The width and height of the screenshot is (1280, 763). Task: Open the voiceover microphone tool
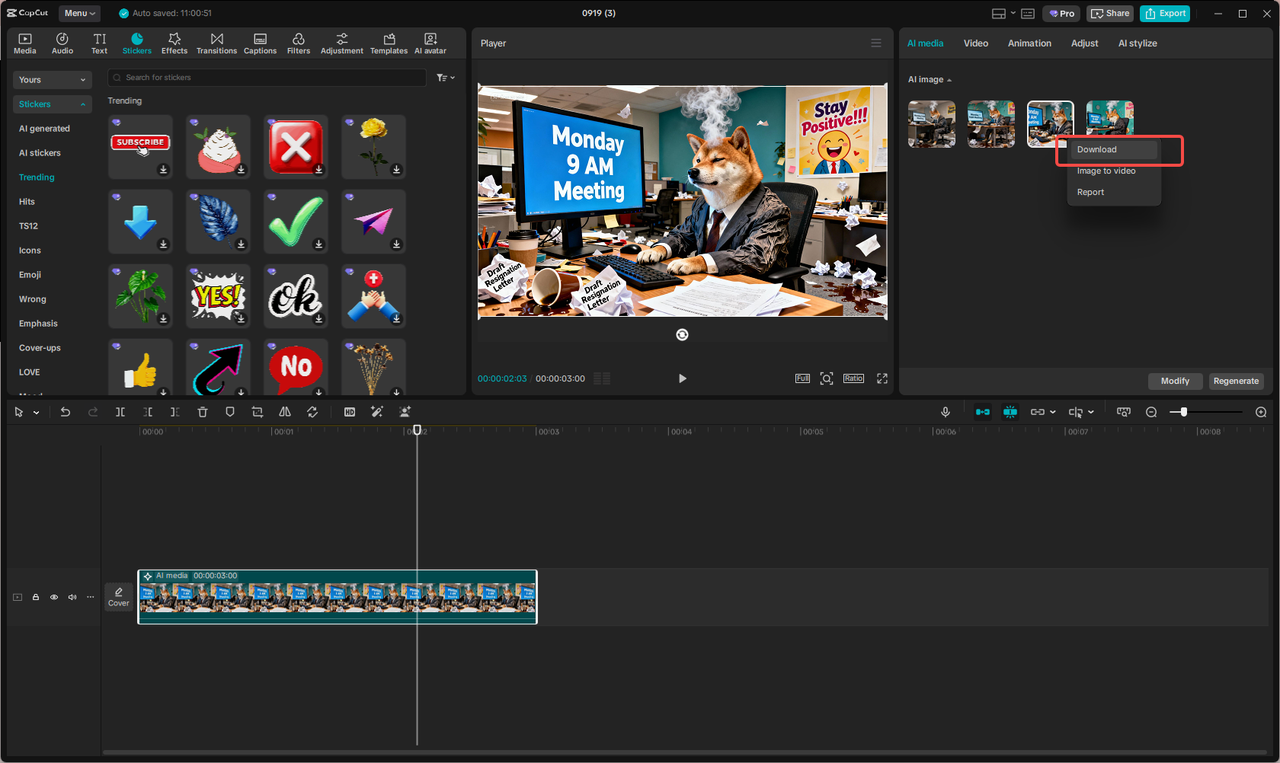(945, 411)
